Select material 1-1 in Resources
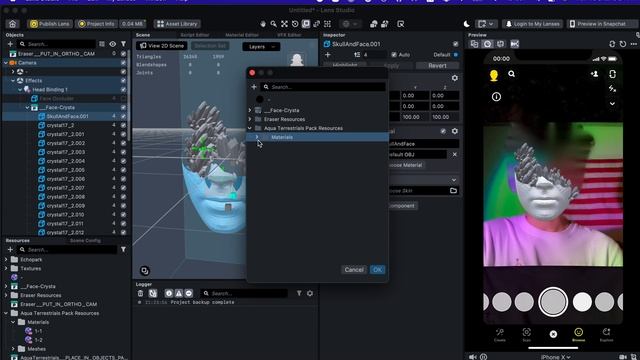 38,331
